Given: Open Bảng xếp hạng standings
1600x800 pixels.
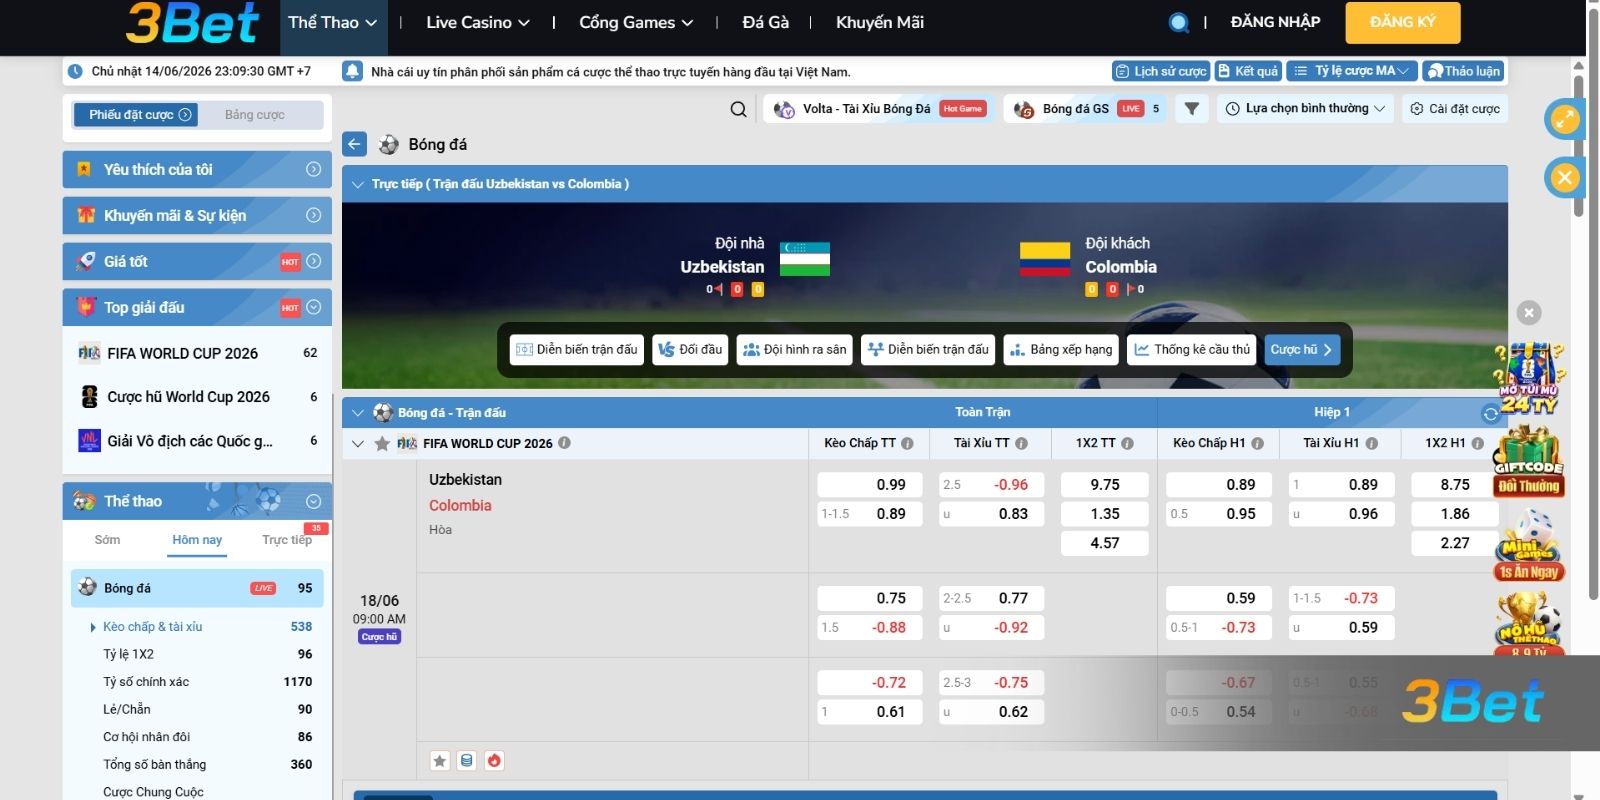Looking at the screenshot, I should (x=1061, y=350).
